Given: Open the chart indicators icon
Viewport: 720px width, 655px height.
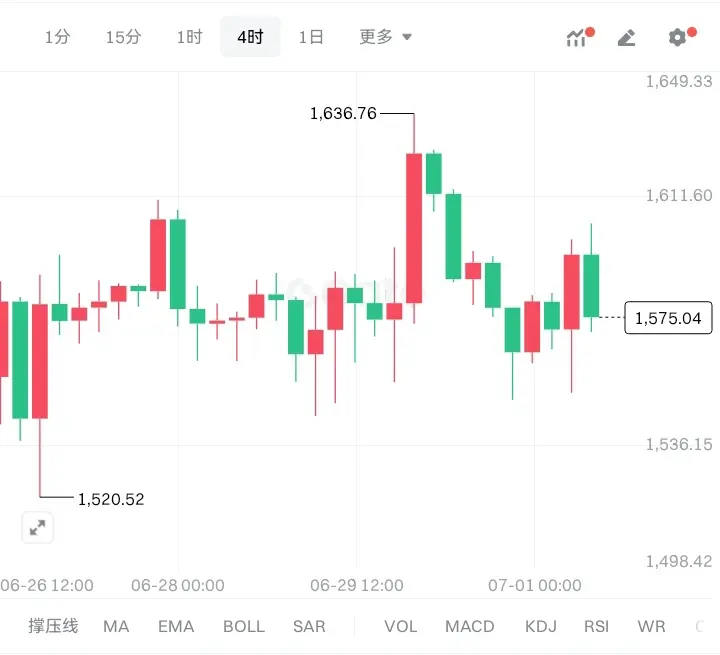Looking at the screenshot, I should (579, 37).
